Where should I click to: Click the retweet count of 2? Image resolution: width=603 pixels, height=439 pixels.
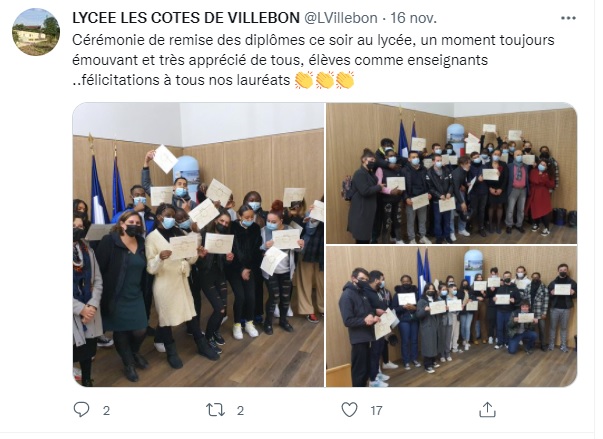click(240, 411)
